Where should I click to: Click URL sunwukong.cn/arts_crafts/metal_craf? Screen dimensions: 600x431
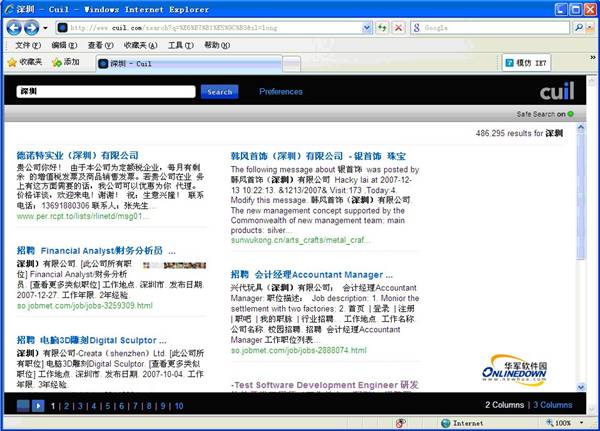(300, 240)
